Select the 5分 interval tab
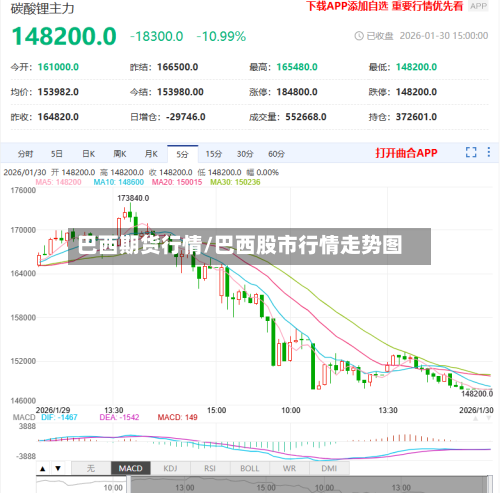This screenshot has width=500, height=493. [x=182, y=154]
